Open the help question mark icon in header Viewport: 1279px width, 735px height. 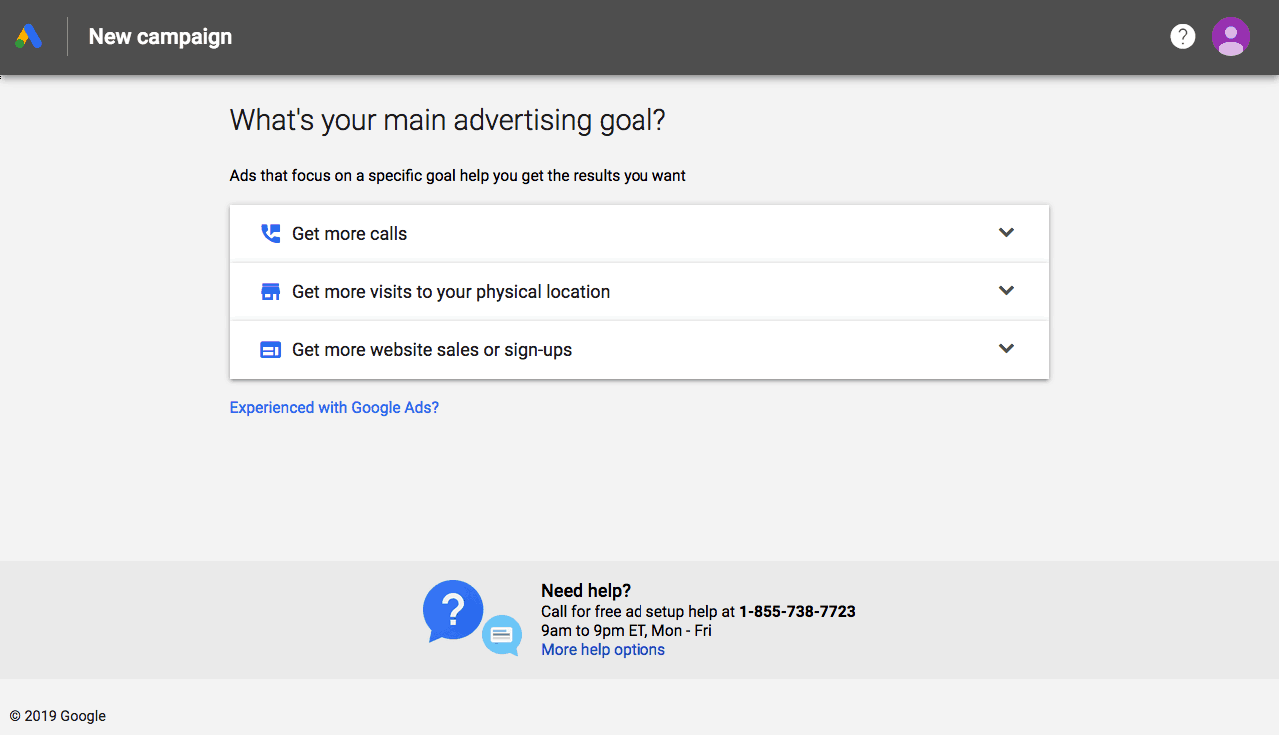pyautogui.click(x=1182, y=37)
